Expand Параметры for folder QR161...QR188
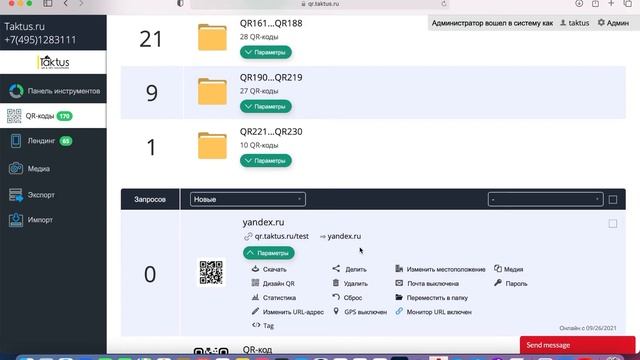 (x=266, y=52)
